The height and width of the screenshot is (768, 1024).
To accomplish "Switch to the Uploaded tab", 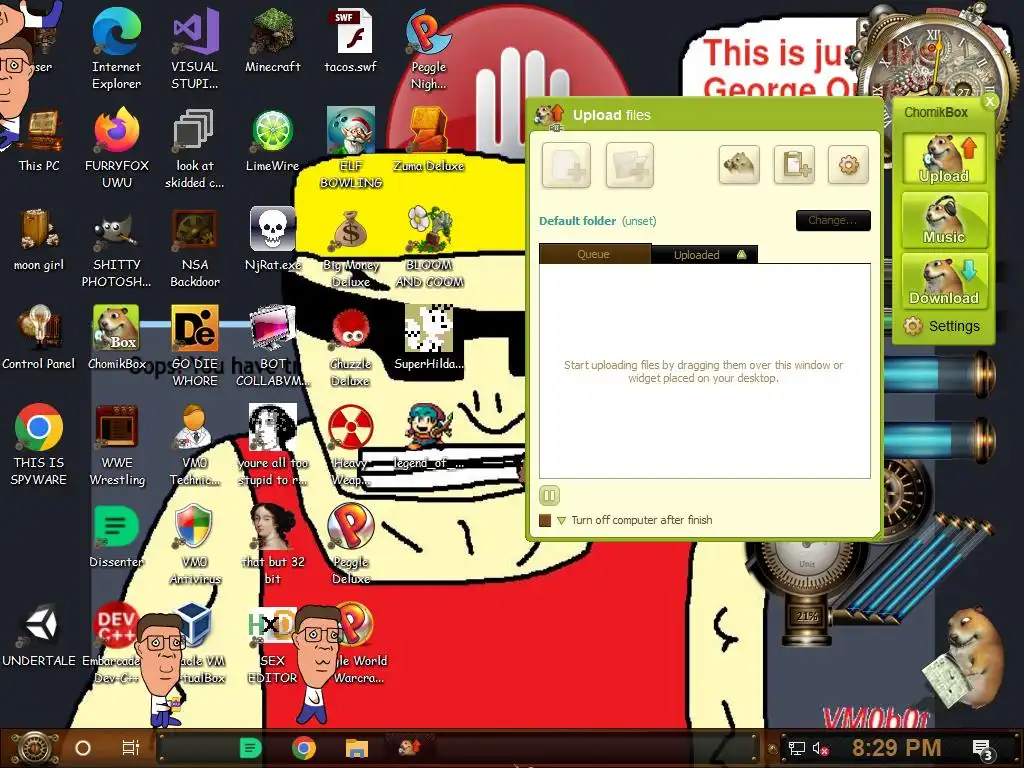I will tap(704, 255).
